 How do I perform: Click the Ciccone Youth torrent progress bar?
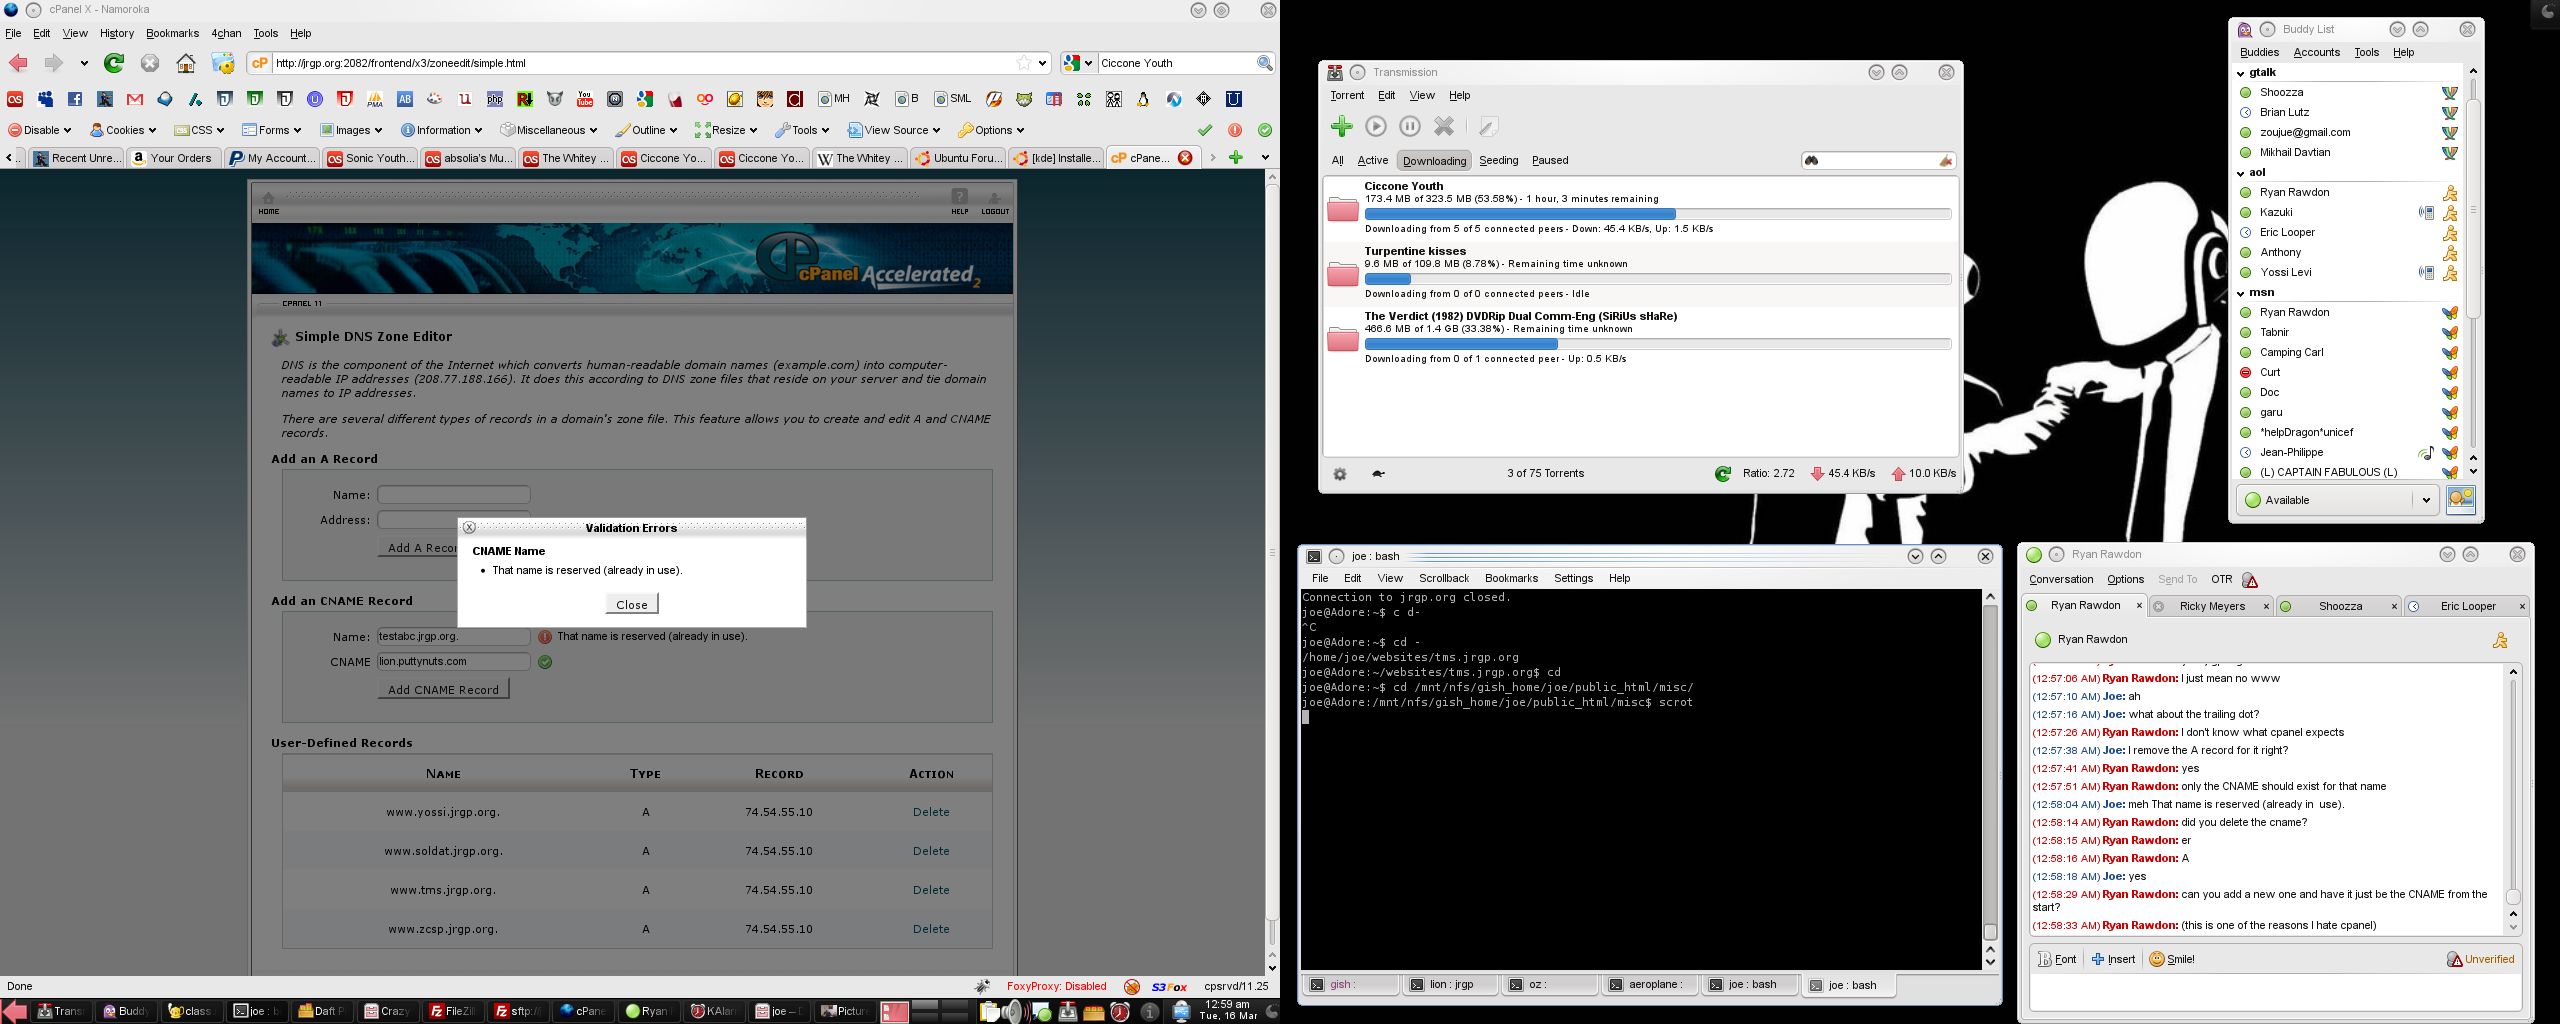1657,214
